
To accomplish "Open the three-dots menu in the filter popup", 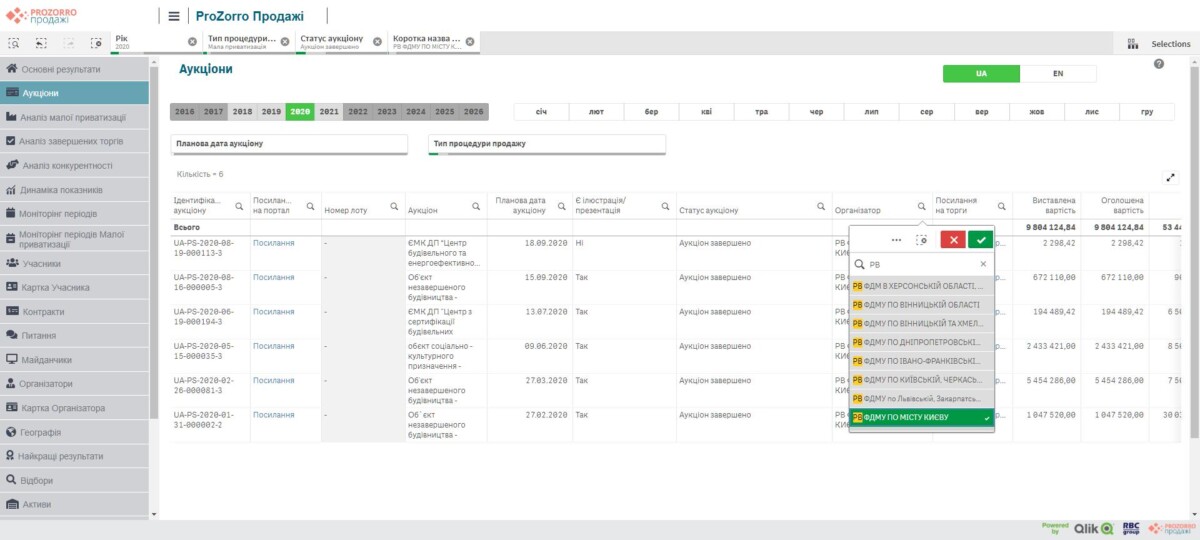I will (896, 239).
